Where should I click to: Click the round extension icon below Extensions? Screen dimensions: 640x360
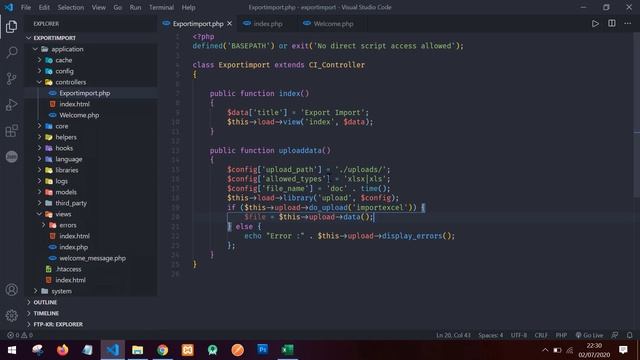pos(11,157)
